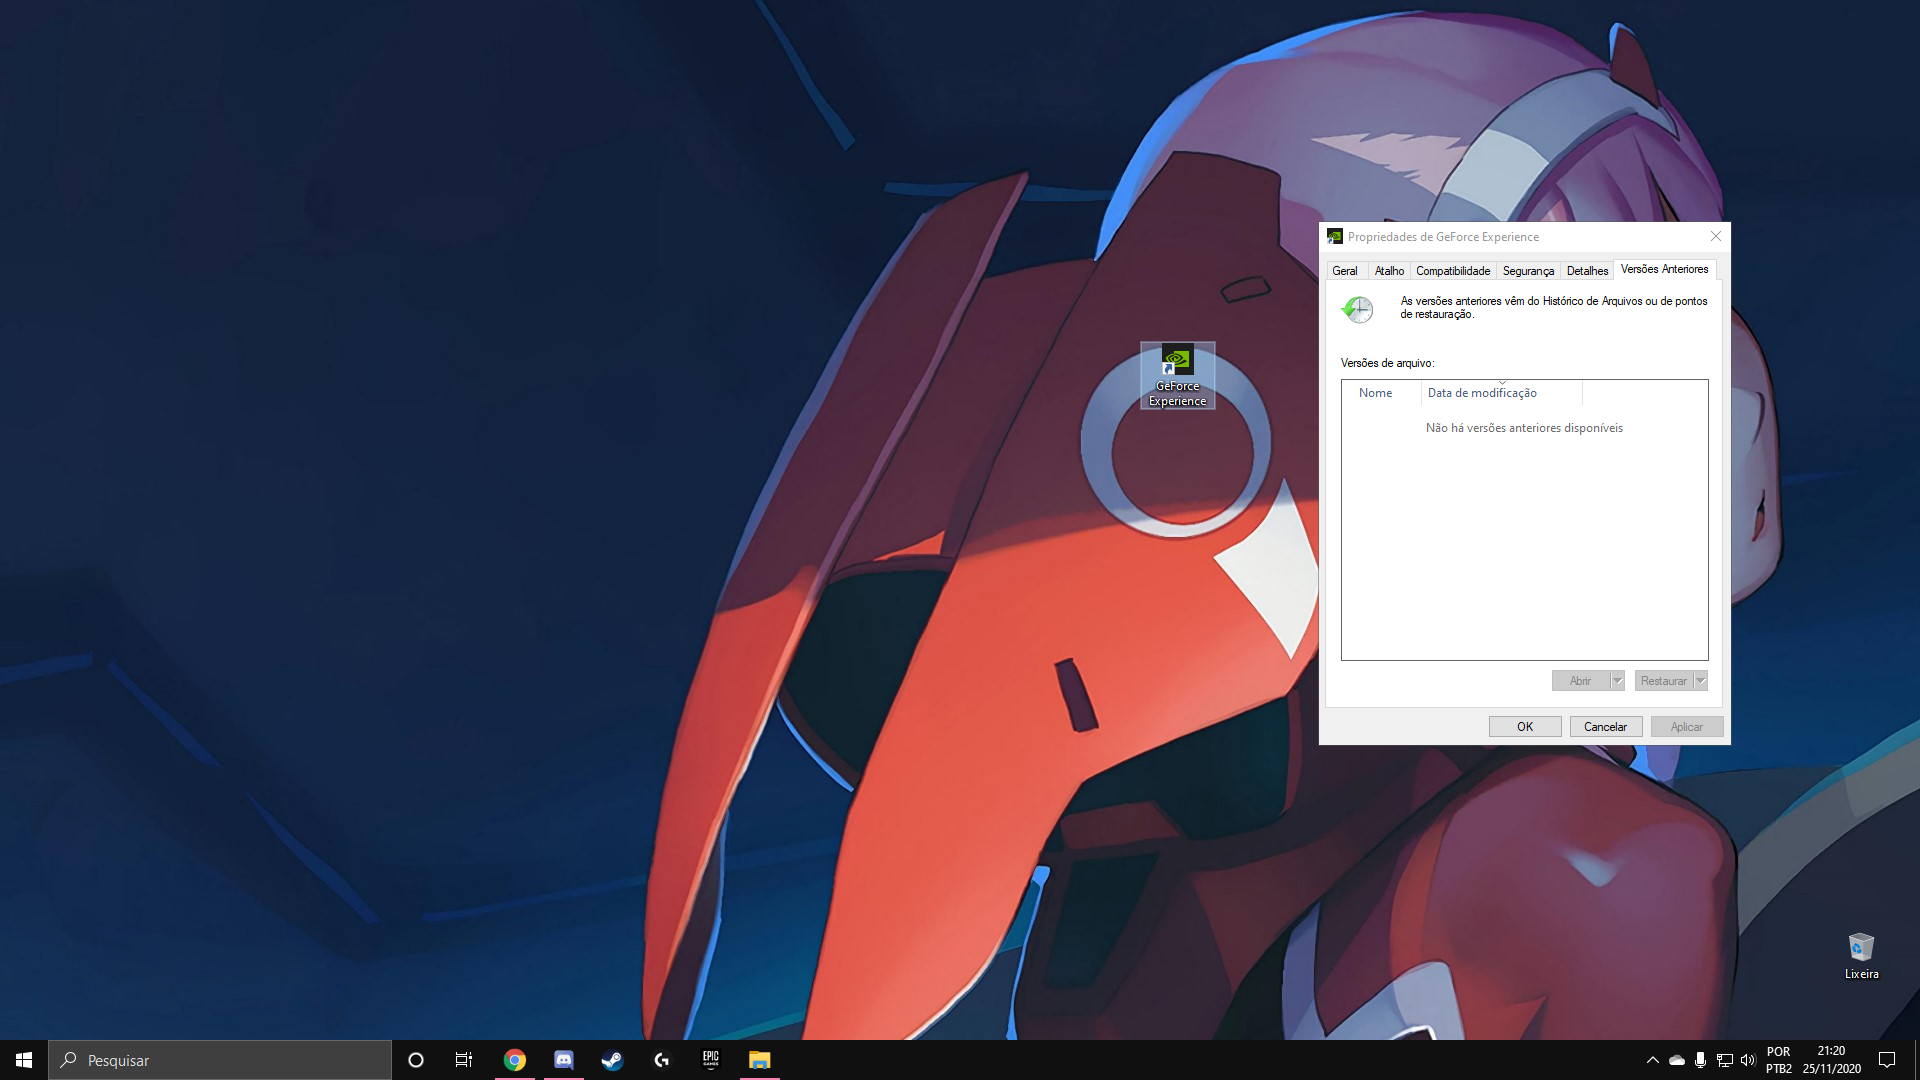Open the notification action center
Viewport: 1920px width, 1080px height.
tap(1887, 1060)
